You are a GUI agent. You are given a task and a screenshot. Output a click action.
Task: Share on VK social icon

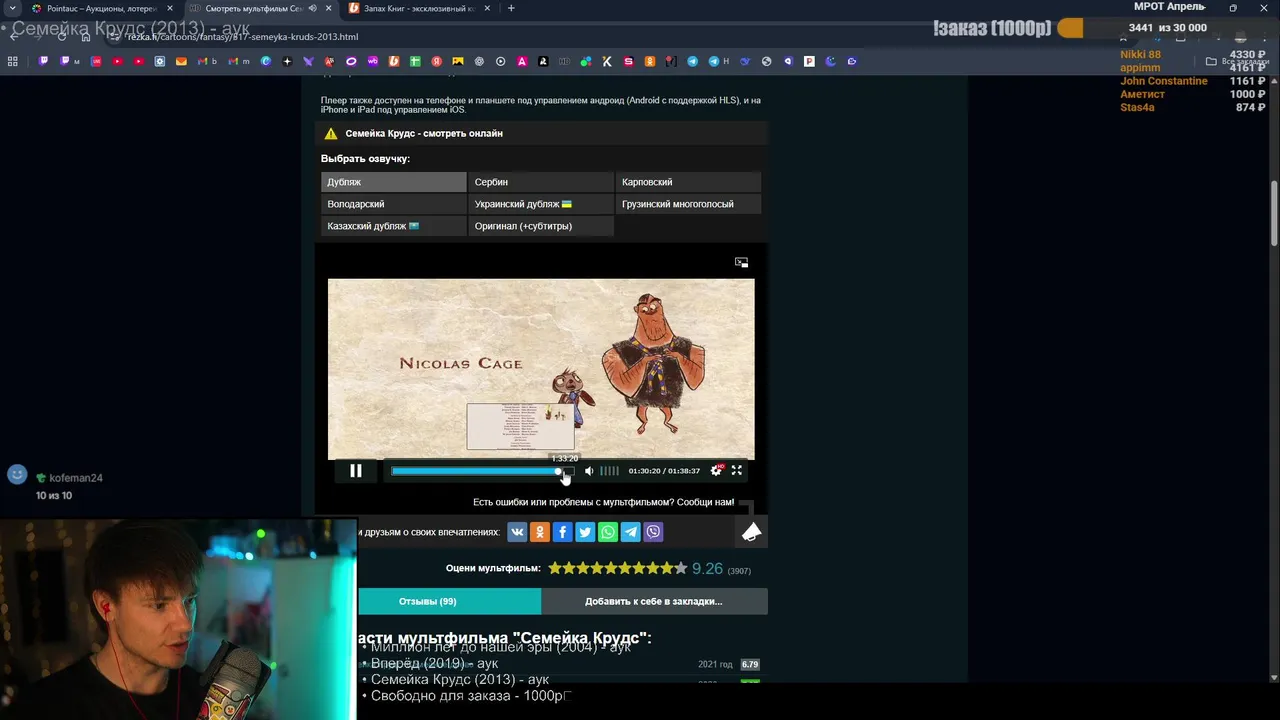pyautogui.click(x=517, y=532)
